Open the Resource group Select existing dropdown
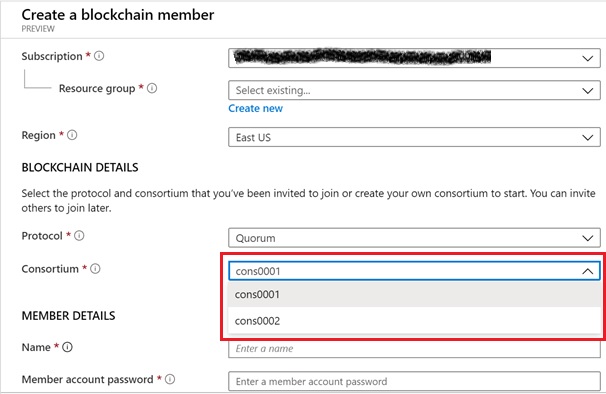606x394 pixels. (414, 90)
